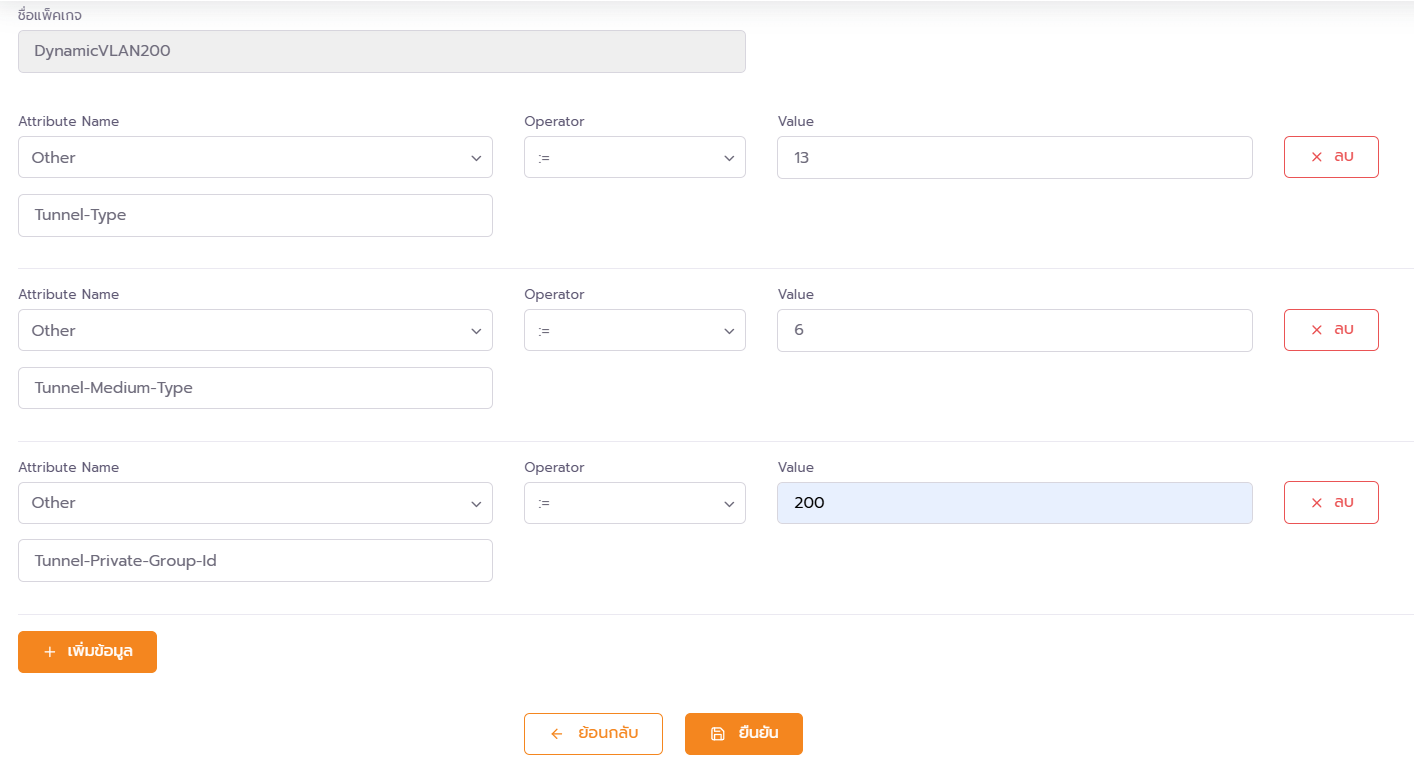Image resolution: width=1414 pixels, height=779 pixels.
Task: Click the X icon in the first ลบ button
Action: (x=1316, y=157)
